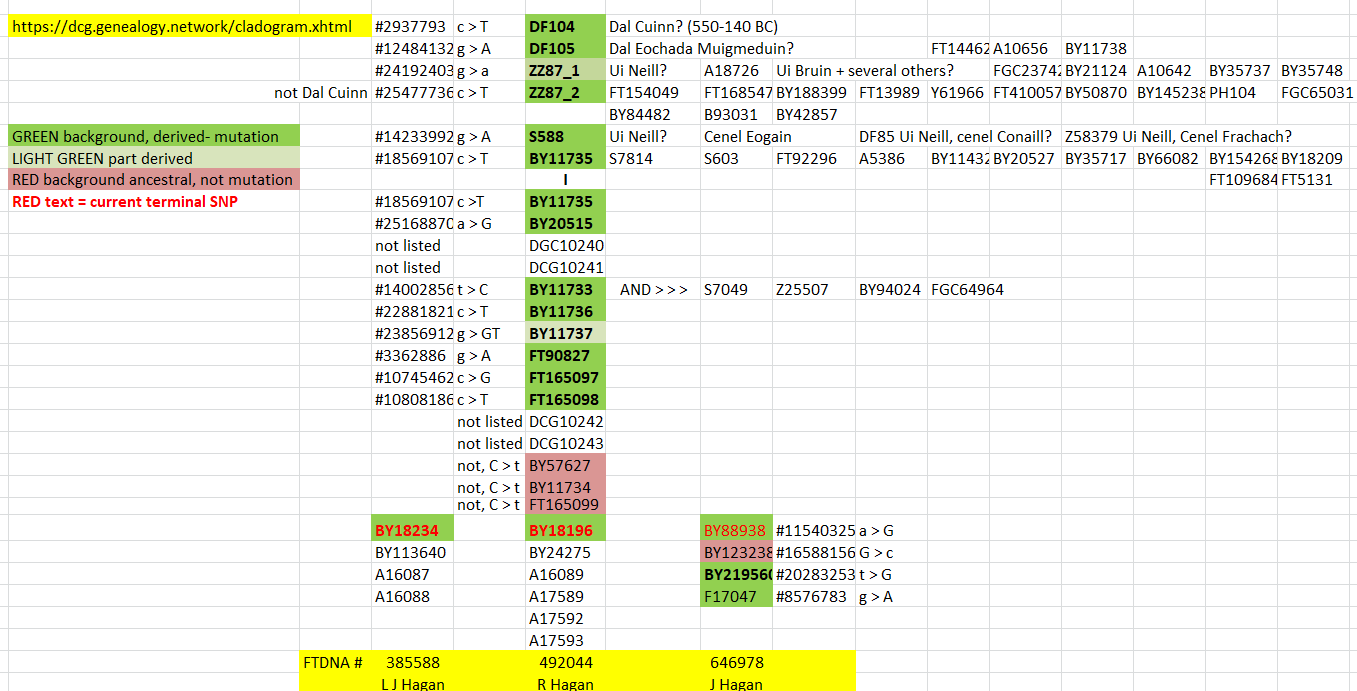Select the J Hagan name cell

(x=736, y=684)
